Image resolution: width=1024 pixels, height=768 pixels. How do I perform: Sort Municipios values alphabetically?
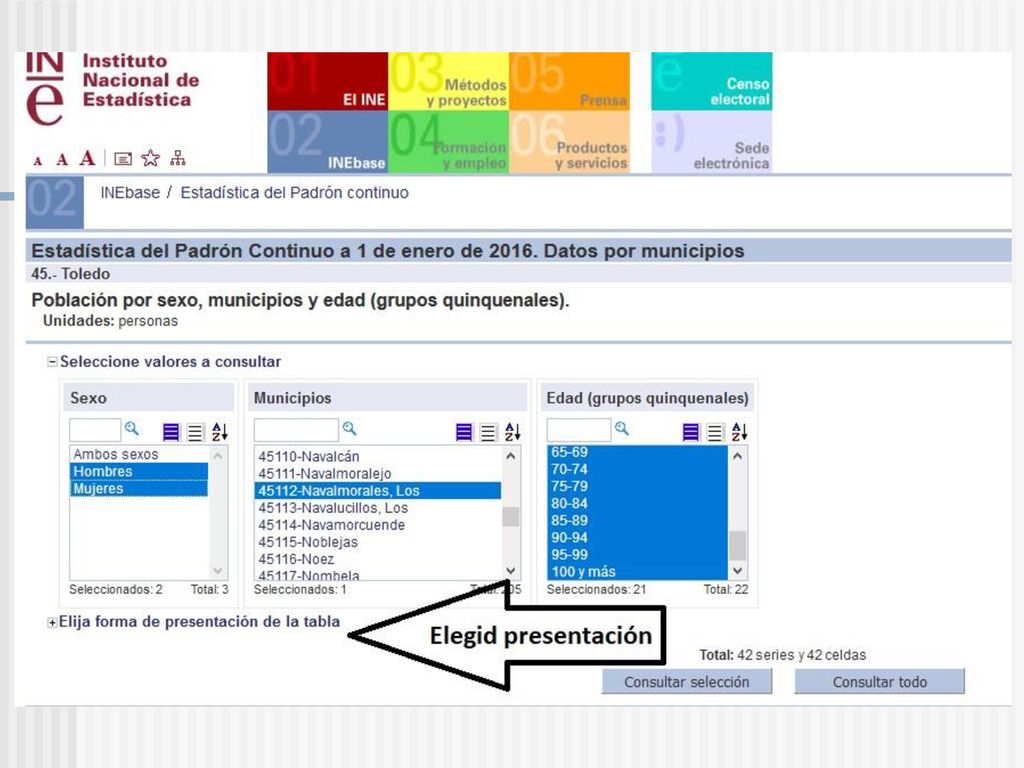(x=513, y=432)
